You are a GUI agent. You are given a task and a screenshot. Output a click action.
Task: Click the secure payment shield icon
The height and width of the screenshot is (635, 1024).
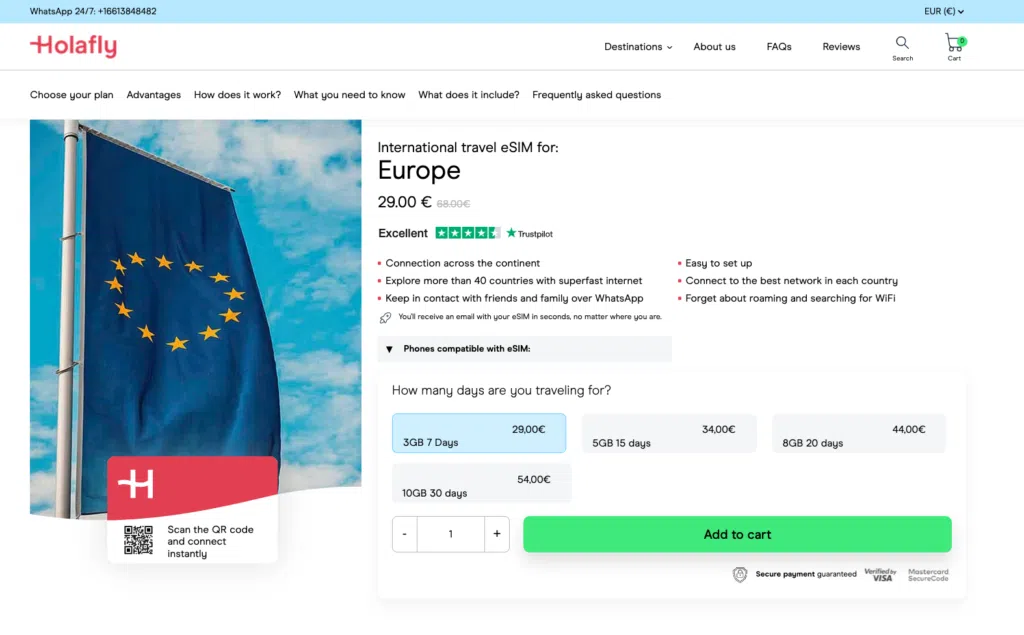tap(740, 574)
